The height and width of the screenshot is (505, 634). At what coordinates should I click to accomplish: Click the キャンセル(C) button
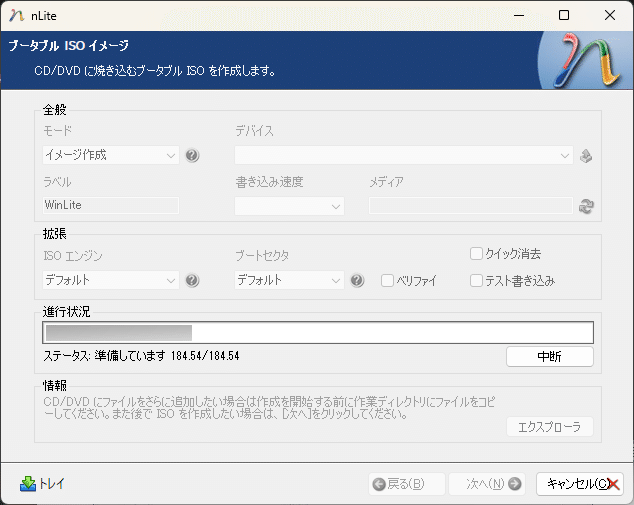(579, 484)
